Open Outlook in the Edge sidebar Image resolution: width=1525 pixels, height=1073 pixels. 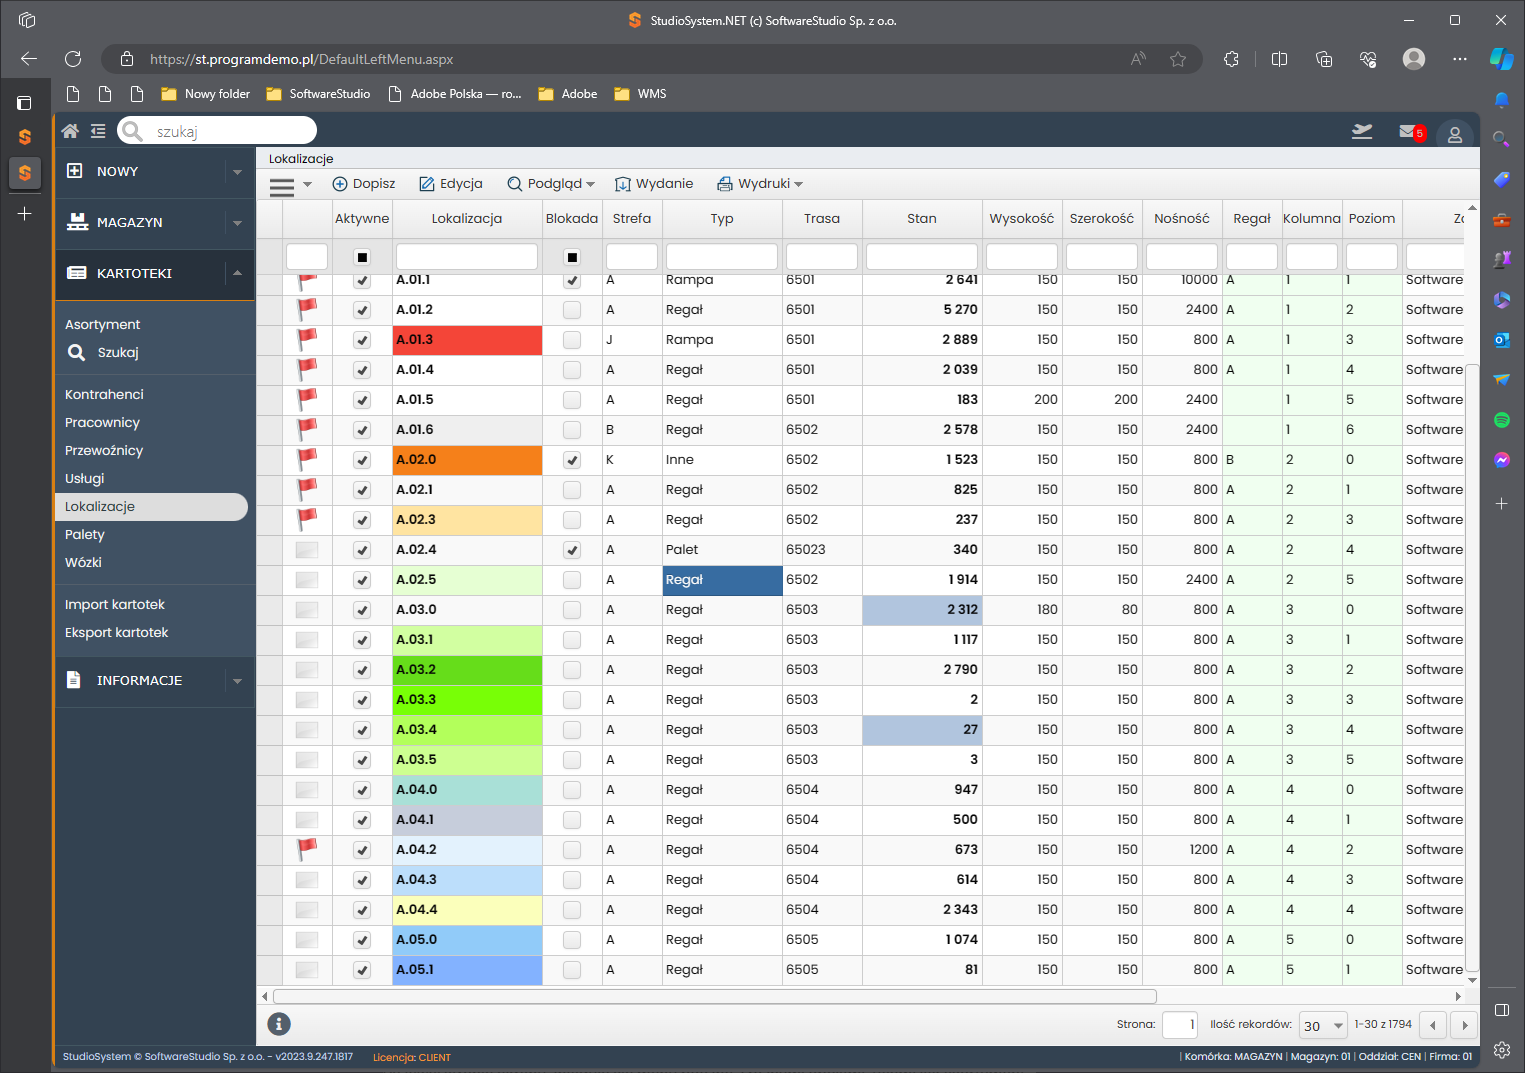[1501, 340]
